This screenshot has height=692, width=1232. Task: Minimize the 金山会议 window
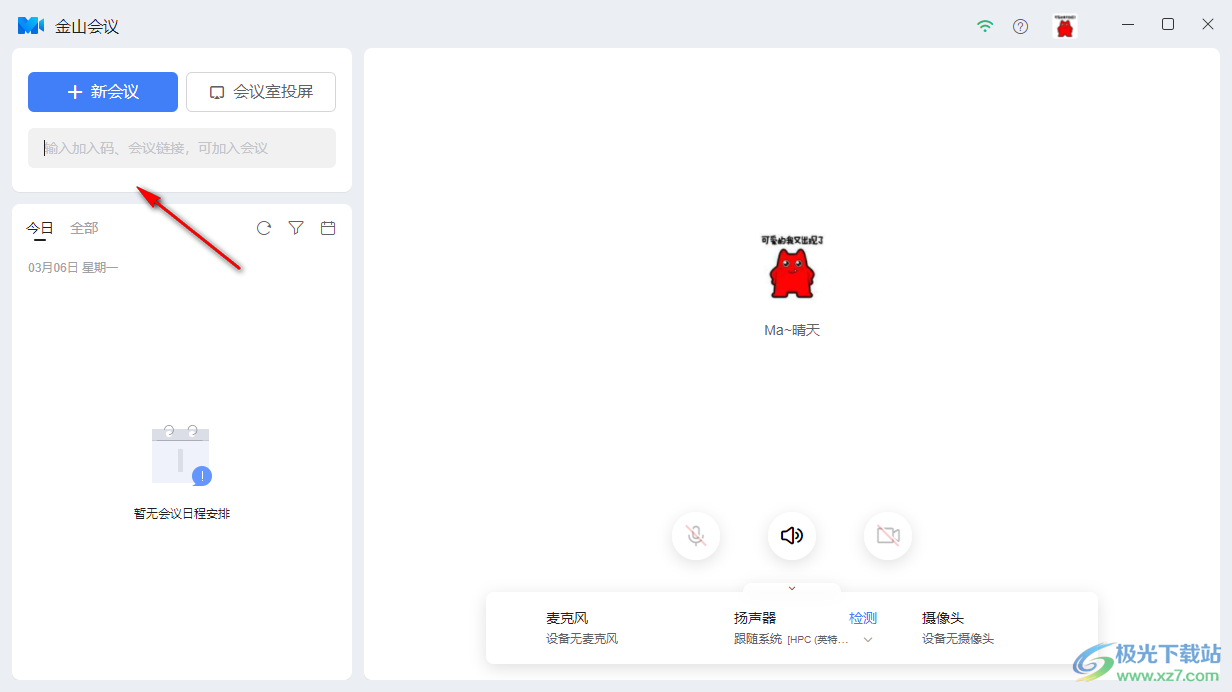[1129, 25]
